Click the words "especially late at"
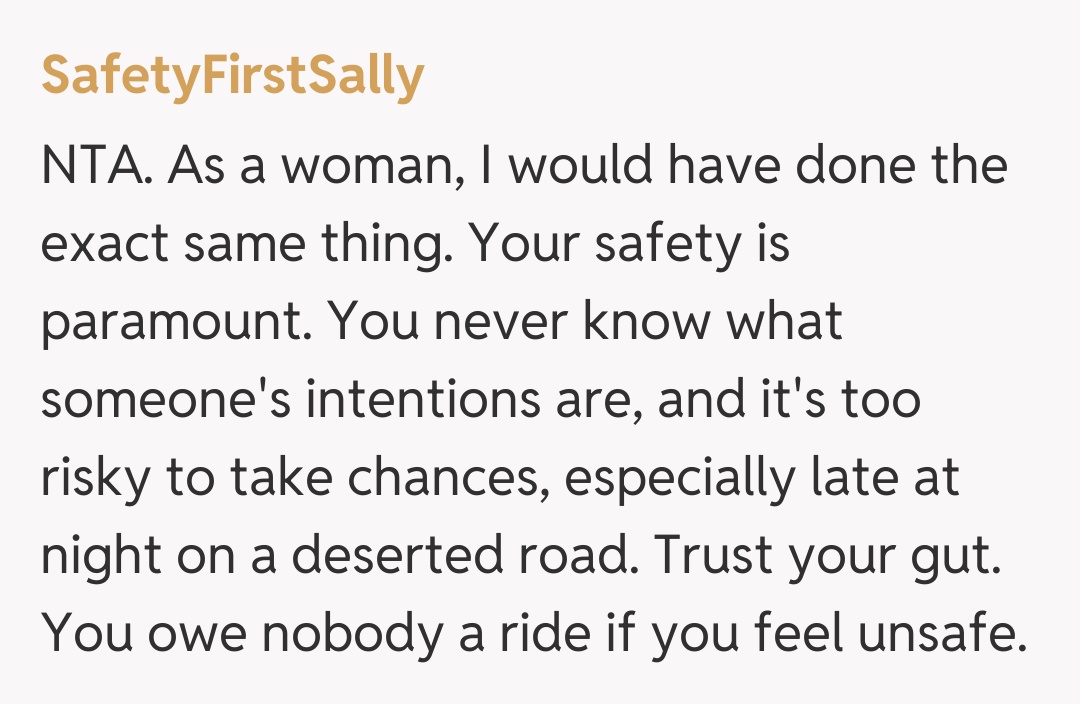Screen dimensions: 1080x704 [x=762, y=477]
